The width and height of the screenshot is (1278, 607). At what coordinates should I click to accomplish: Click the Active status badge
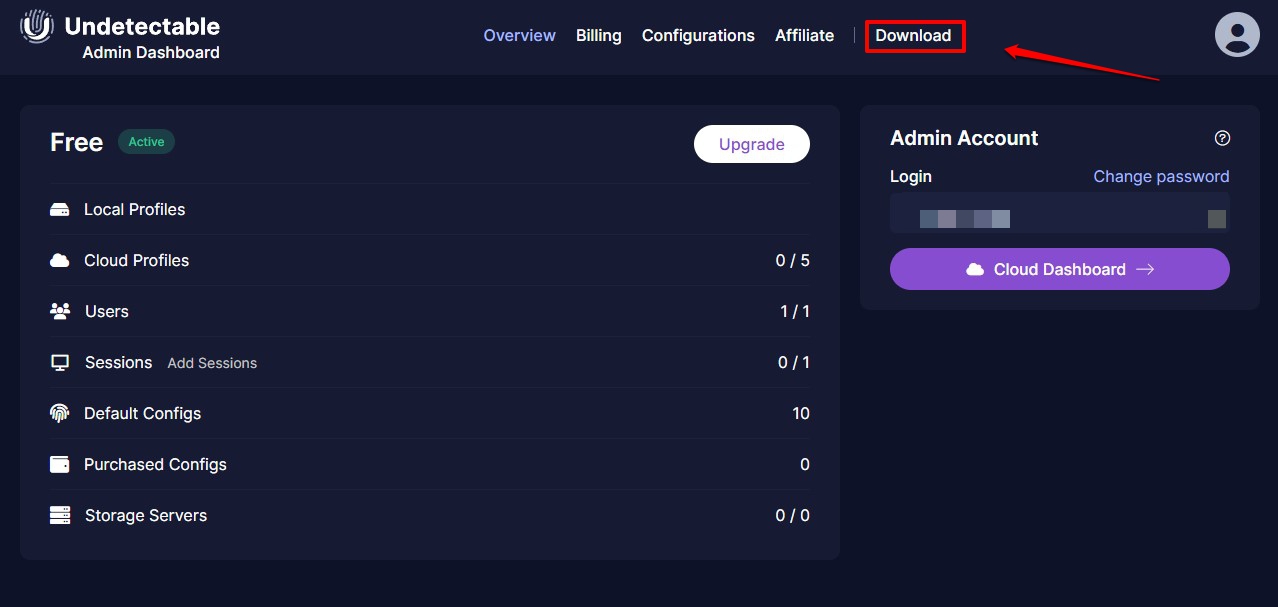(146, 142)
